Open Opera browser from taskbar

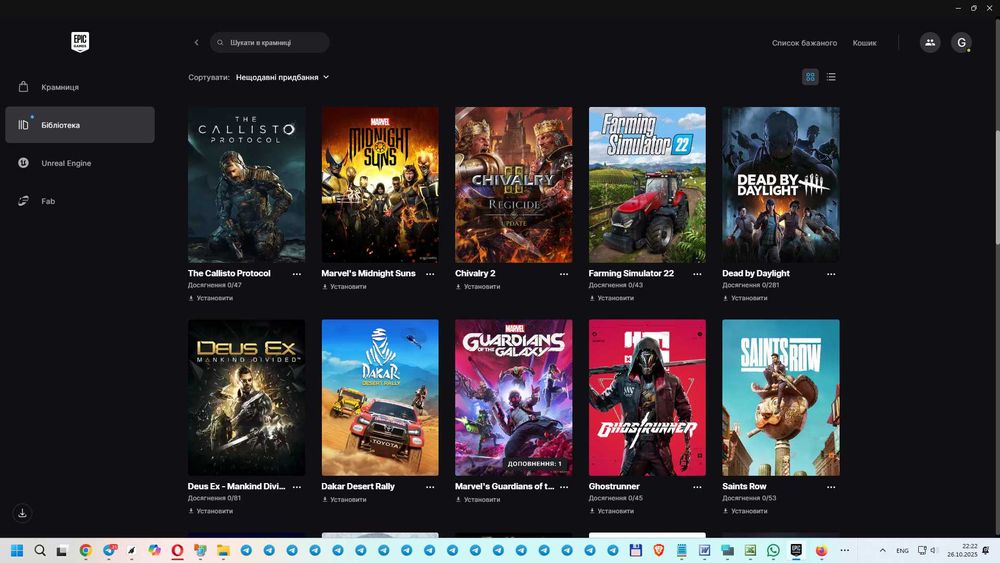click(x=177, y=550)
